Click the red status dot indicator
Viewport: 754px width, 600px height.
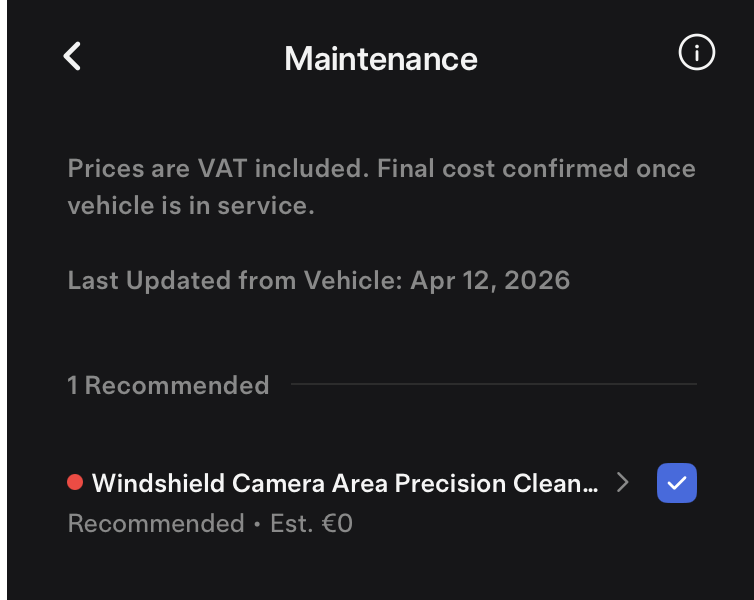74,483
